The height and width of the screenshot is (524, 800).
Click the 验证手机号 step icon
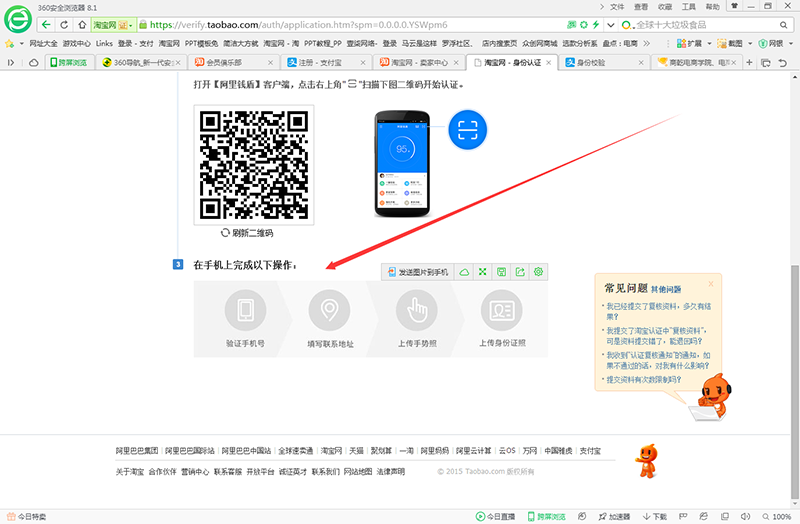click(245, 310)
